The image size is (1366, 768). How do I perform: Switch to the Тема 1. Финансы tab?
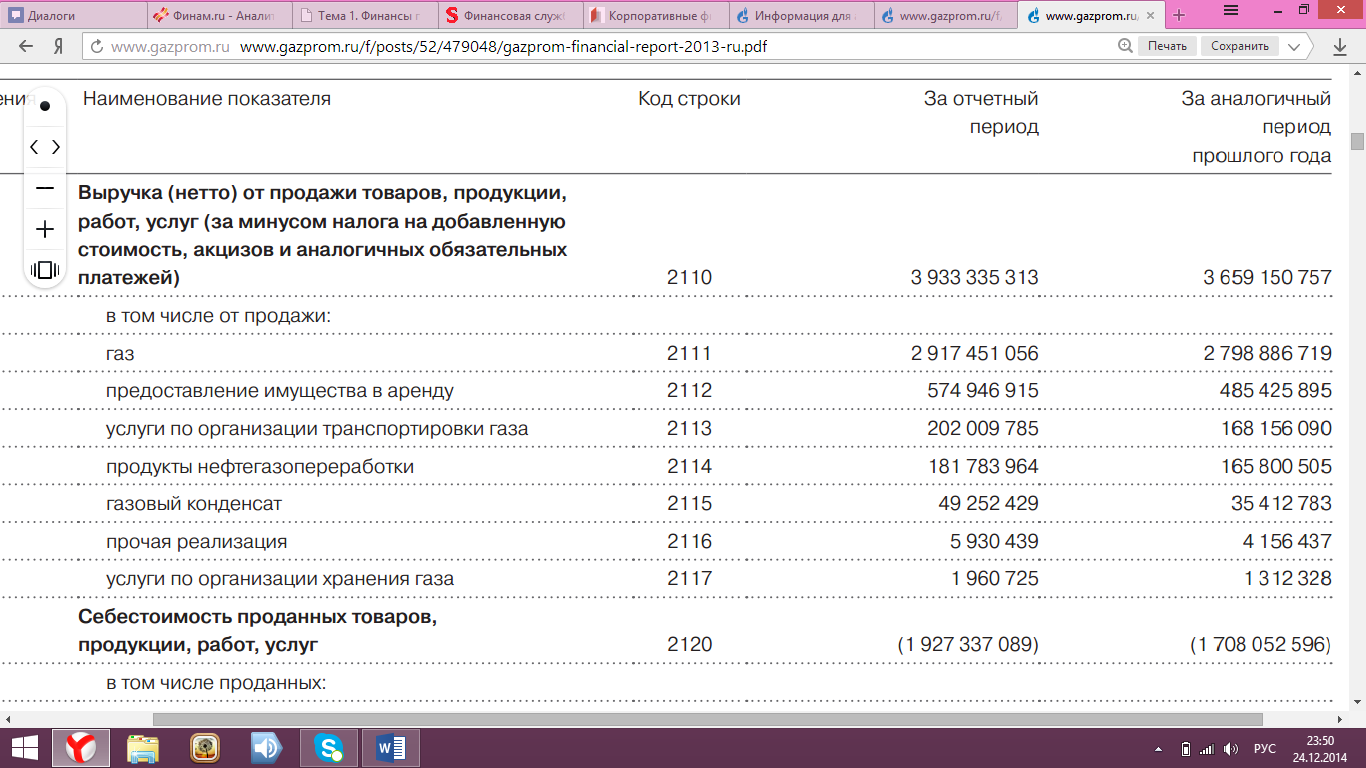365,15
